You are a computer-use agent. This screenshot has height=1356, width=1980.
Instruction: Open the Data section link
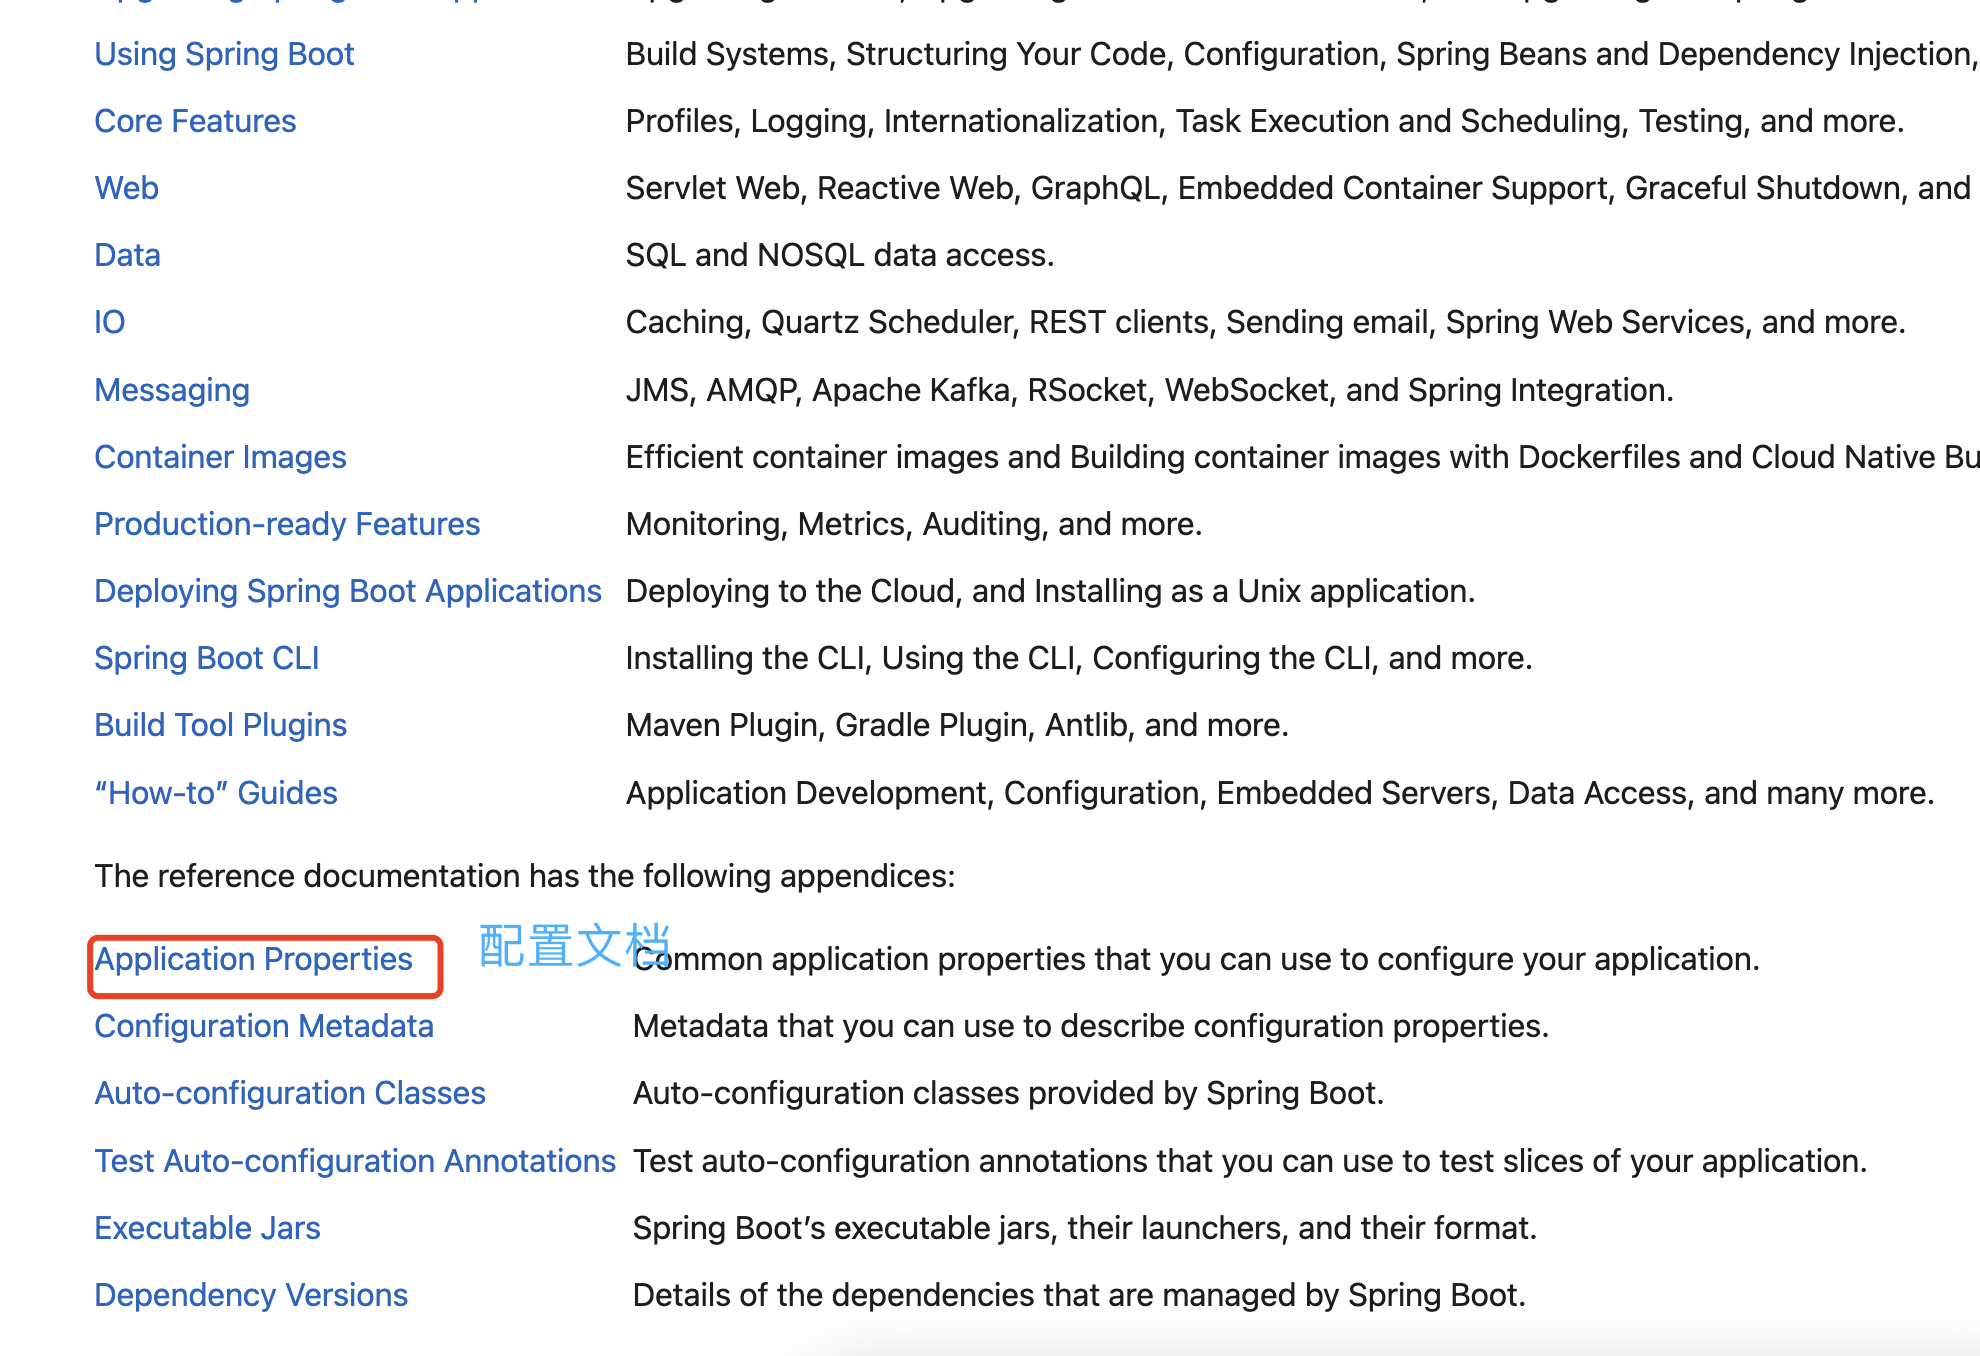pos(127,255)
